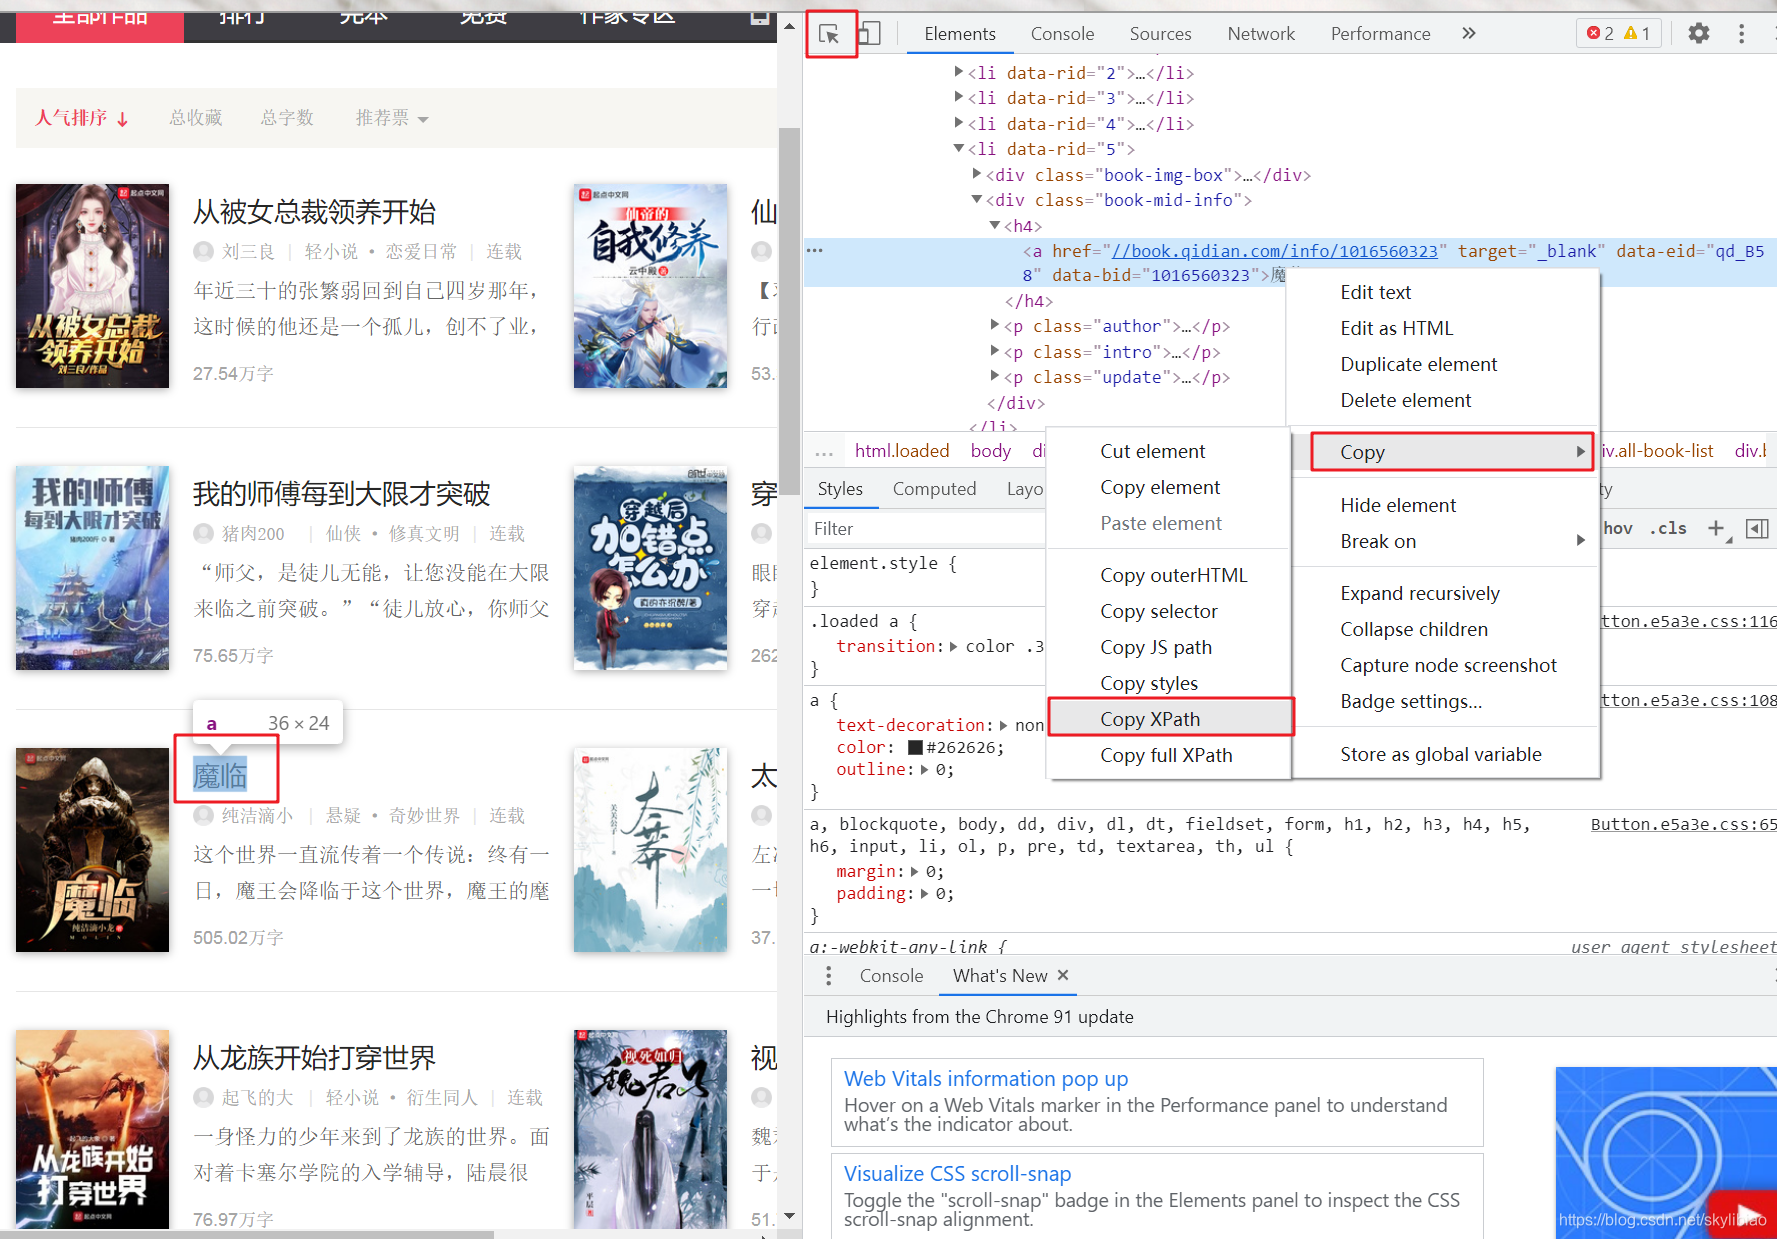Open the console drawer three-dot menu
1777x1239 pixels.
828,975
